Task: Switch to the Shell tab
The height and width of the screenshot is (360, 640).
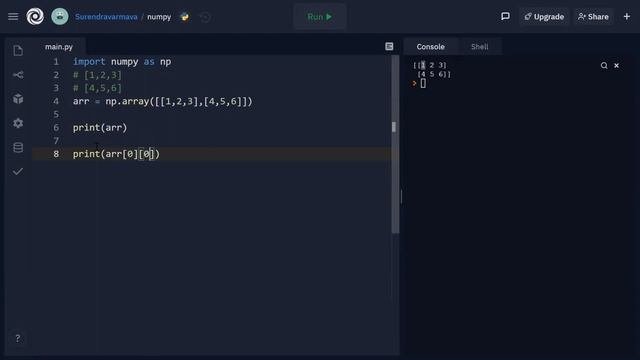Action: 480,47
